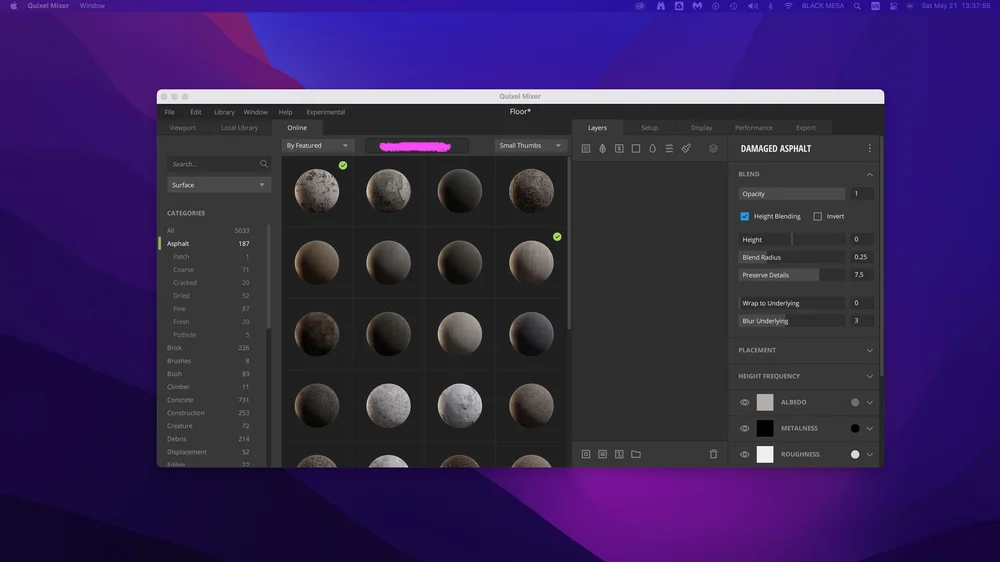Open the Edit menu
The width and height of the screenshot is (1000, 562).
tap(196, 112)
